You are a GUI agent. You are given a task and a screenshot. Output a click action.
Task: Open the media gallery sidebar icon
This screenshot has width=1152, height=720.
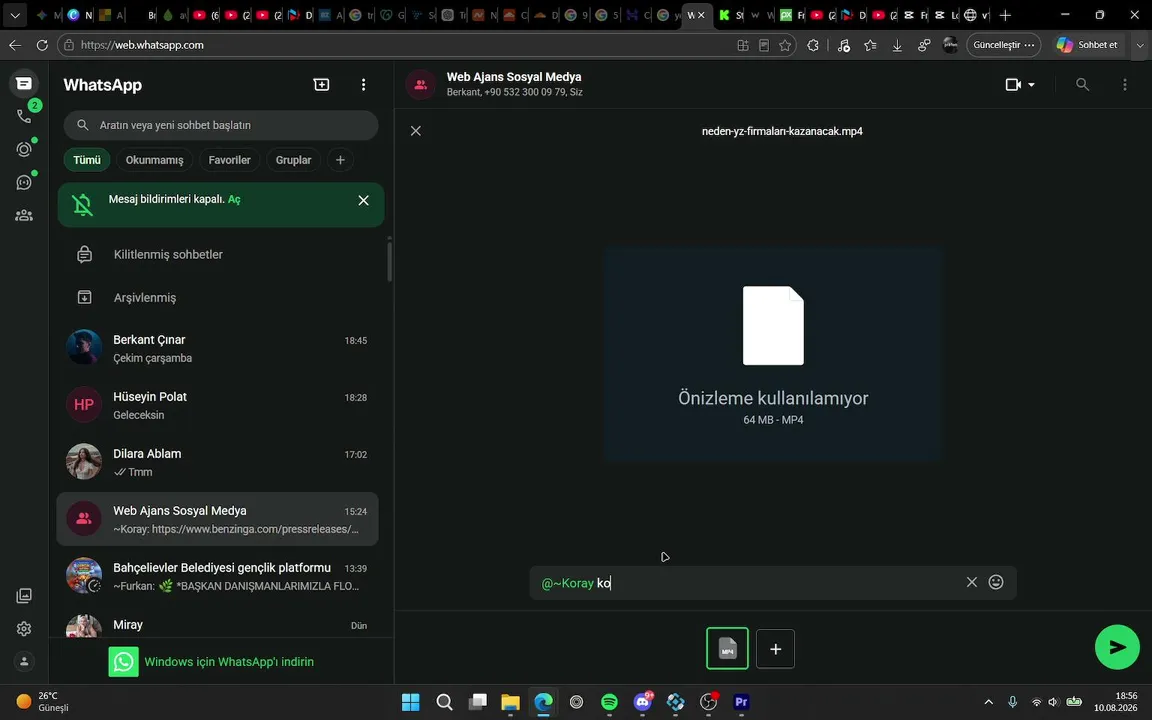point(24,596)
